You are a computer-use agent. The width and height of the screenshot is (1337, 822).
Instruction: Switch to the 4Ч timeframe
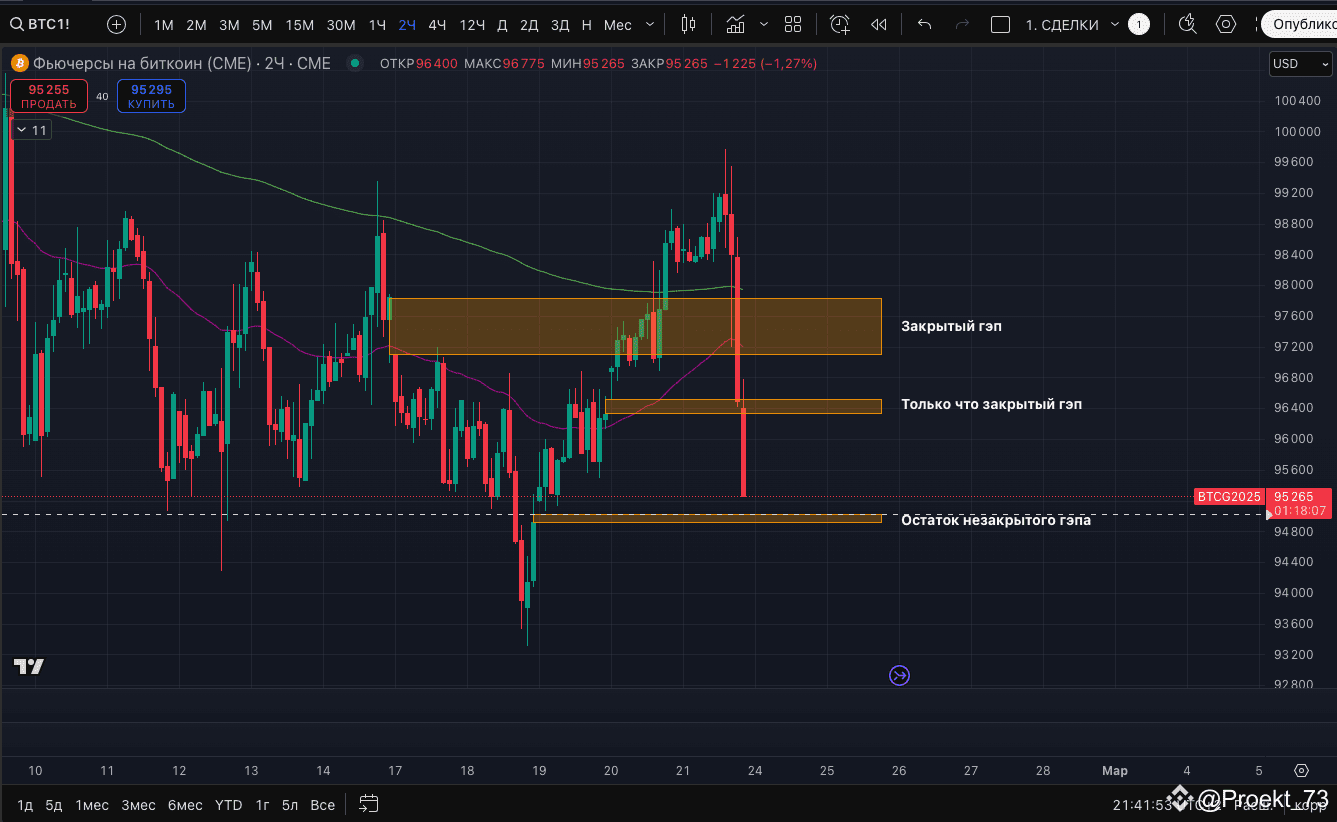(x=437, y=23)
